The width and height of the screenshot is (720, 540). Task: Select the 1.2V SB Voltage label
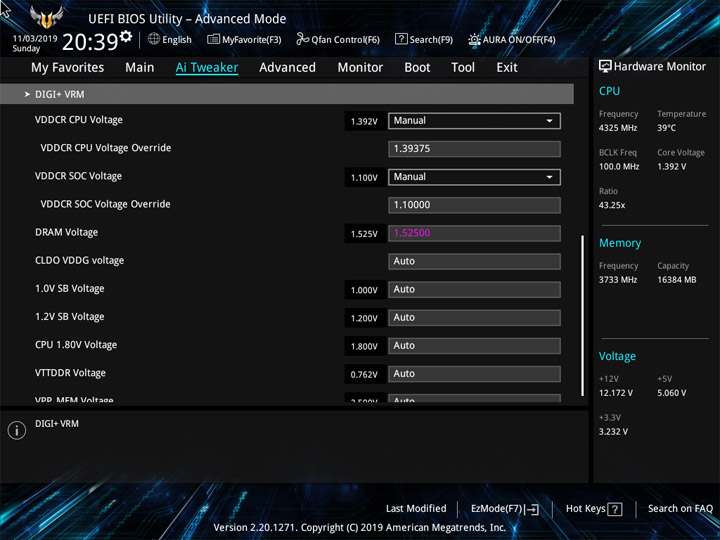click(70, 317)
